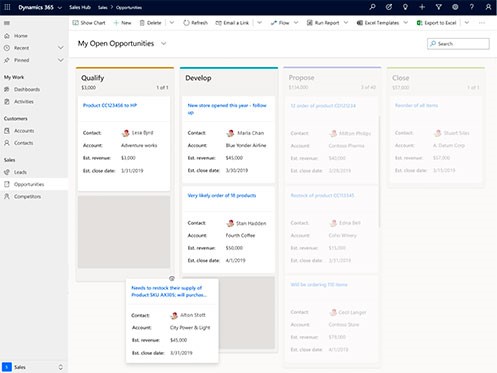Expand the Delete dropdown arrow
Screen dimensions: 497x373
pos(172,23)
